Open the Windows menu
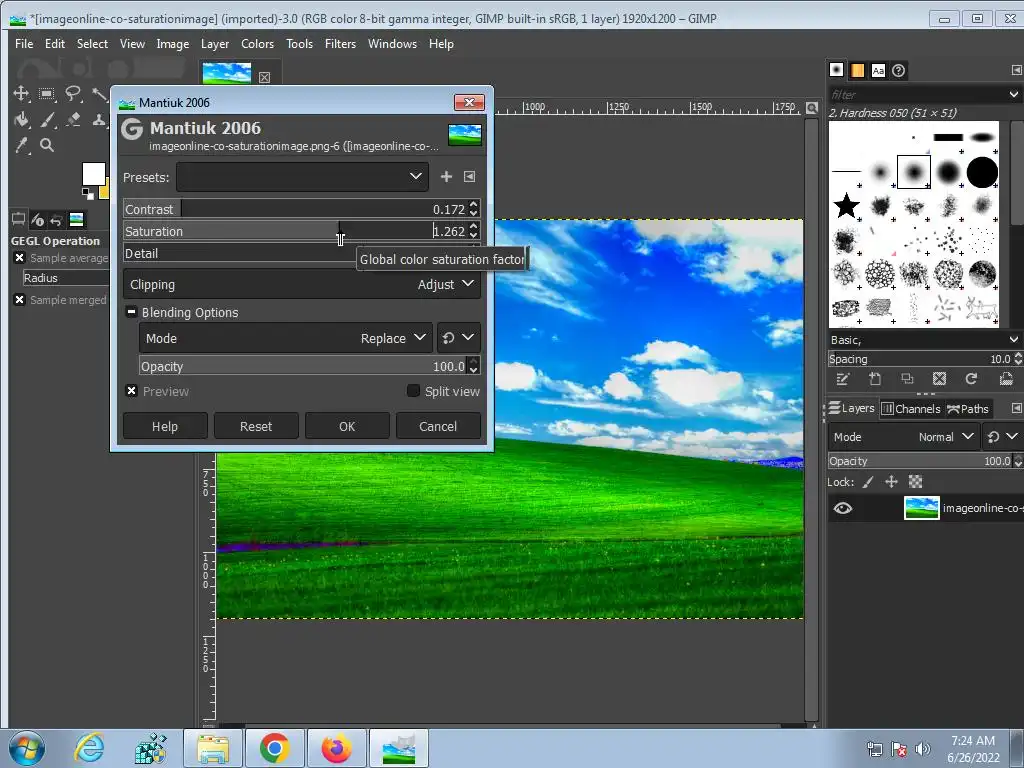 tap(392, 44)
